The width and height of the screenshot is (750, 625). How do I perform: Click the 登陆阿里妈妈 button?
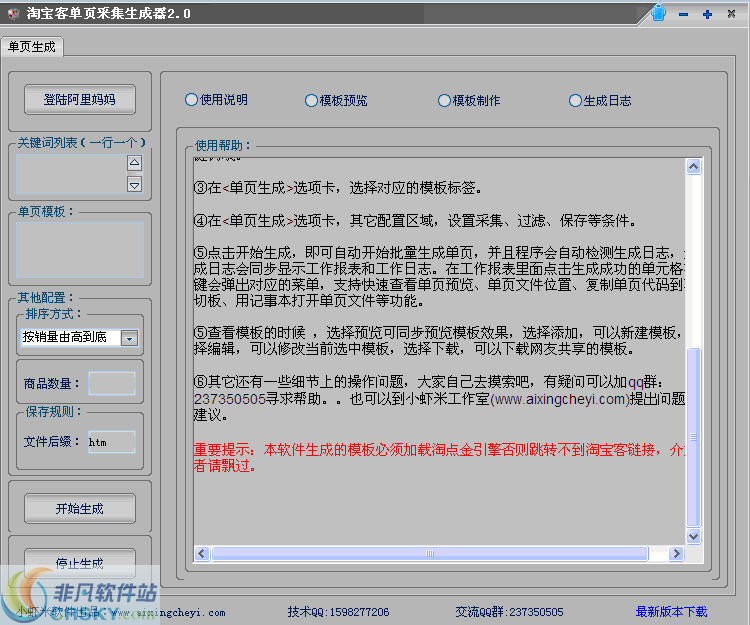click(80, 99)
